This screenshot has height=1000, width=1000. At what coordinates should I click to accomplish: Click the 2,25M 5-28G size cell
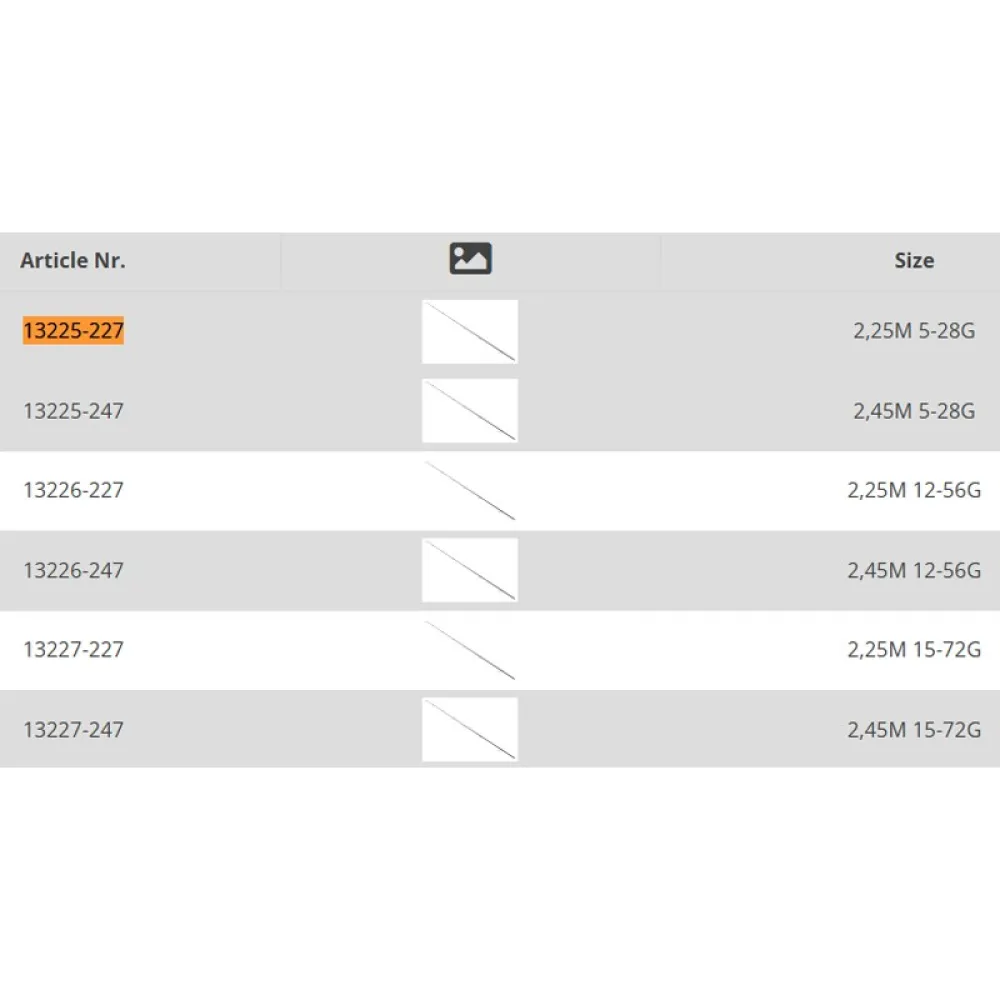pyautogui.click(x=914, y=331)
